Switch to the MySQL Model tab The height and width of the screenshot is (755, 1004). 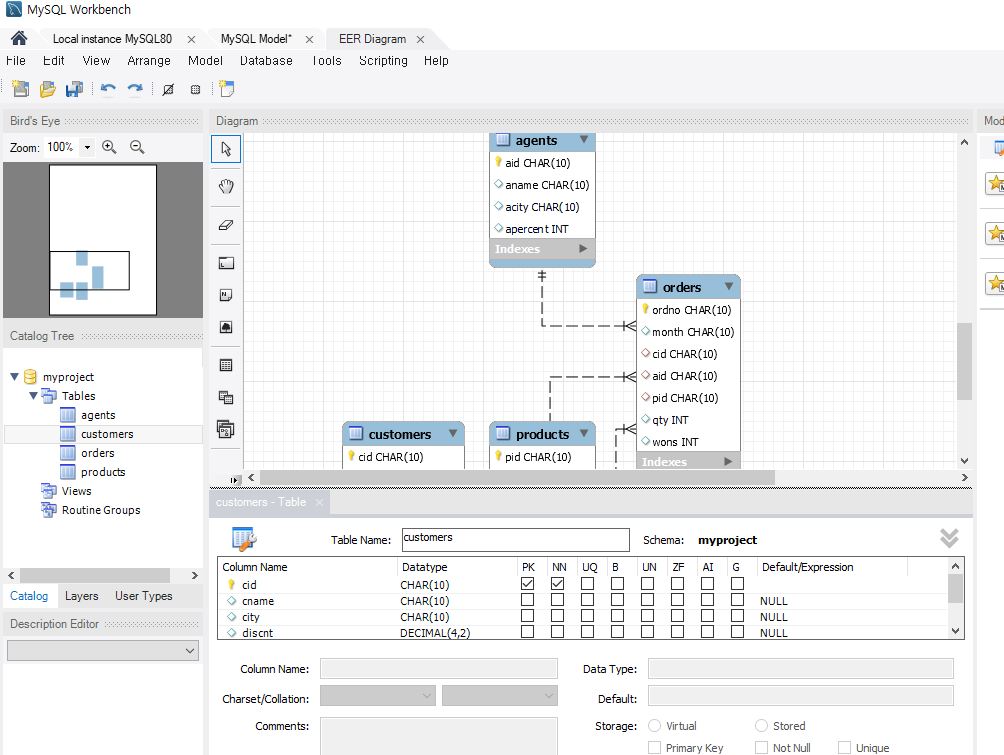(x=256, y=39)
